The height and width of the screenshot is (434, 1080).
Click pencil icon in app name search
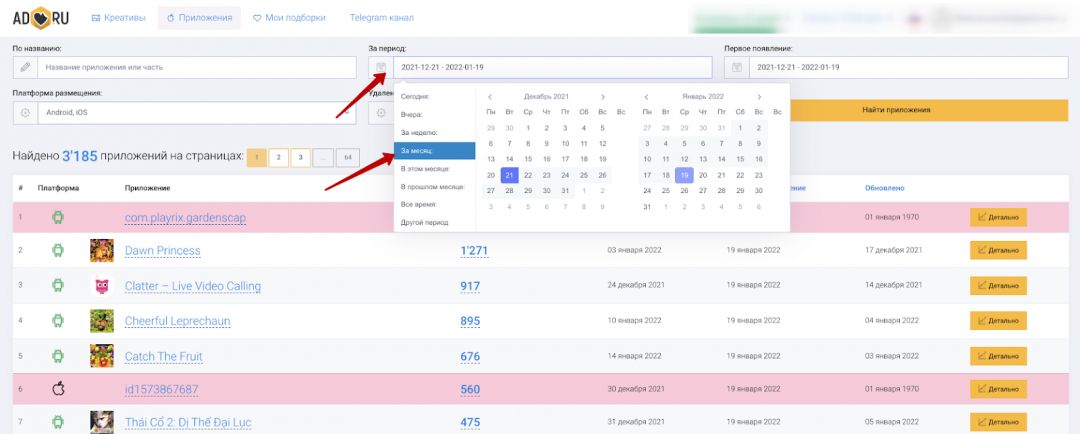(x=25, y=67)
